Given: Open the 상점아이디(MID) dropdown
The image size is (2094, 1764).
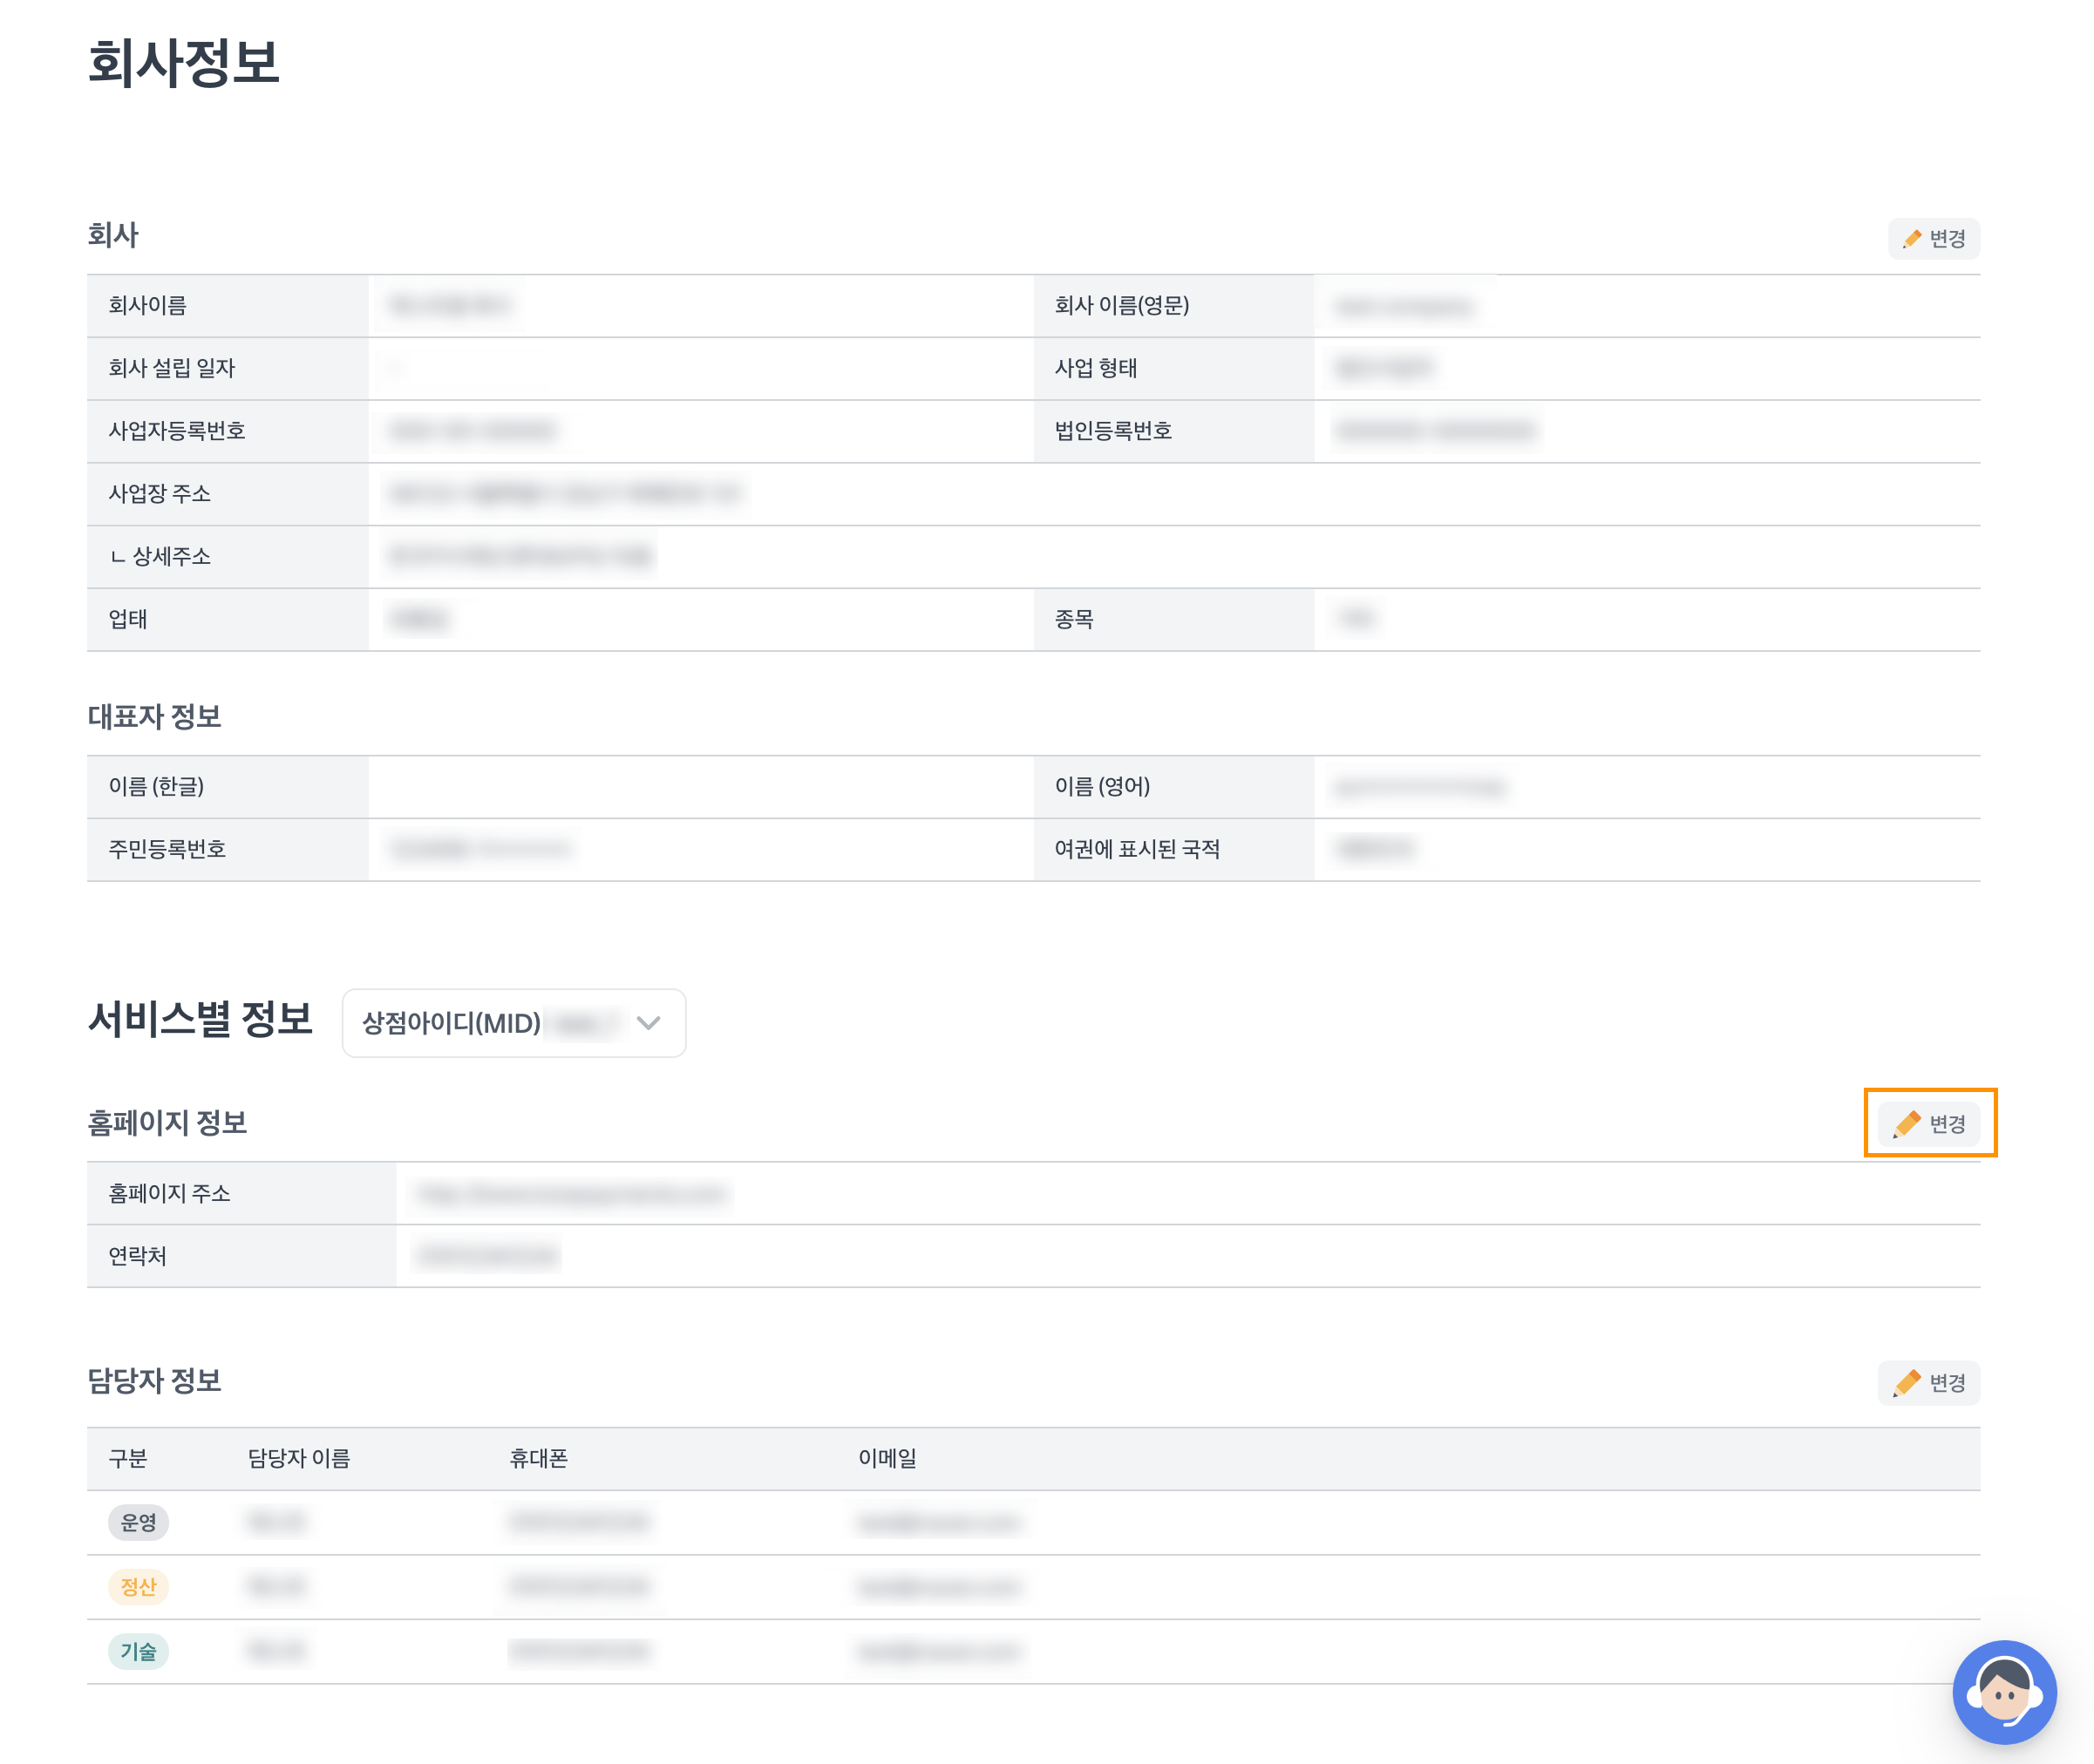Looking at the screenshot, I should point(513,1023).
